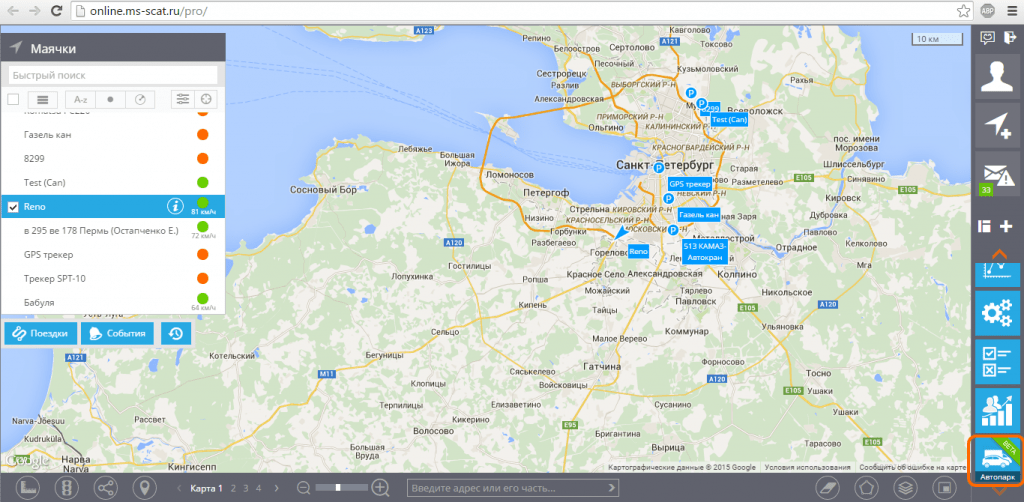Bookmark the page with the star icon

(963, 11)
